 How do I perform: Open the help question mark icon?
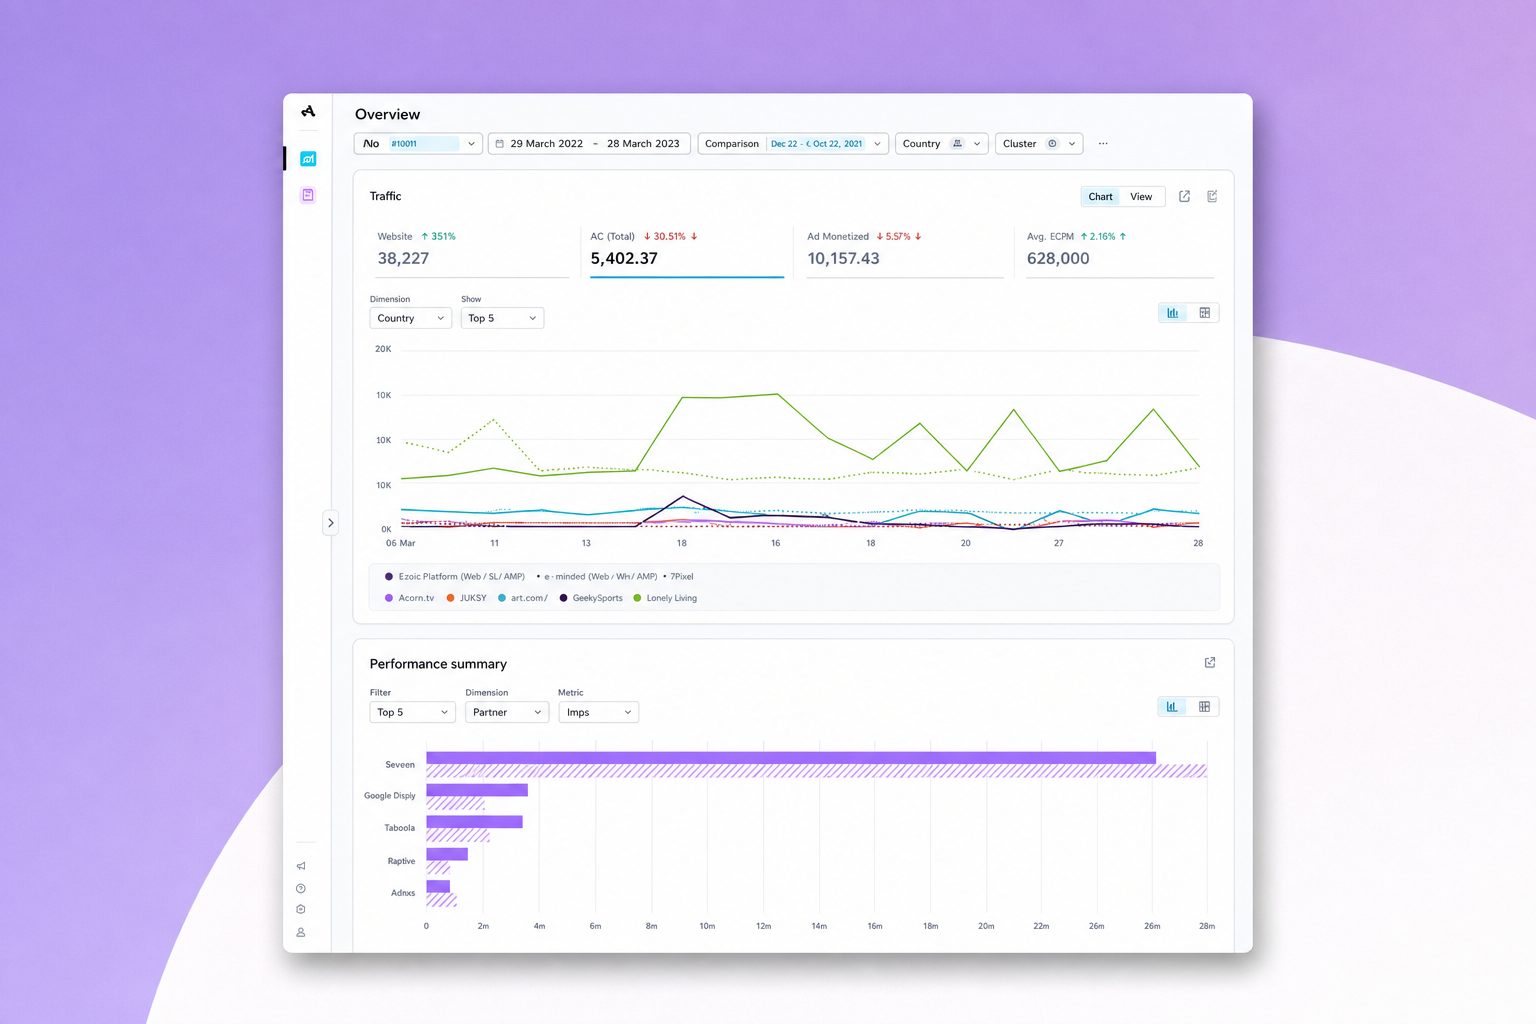coord(301,888)
